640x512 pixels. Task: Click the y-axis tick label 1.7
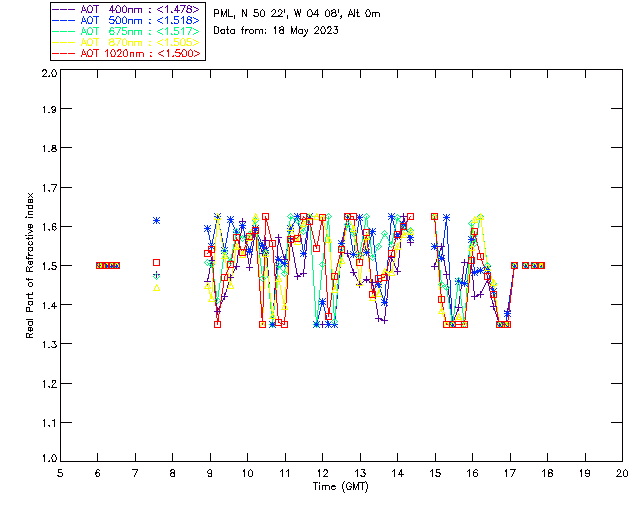(49, 187)
